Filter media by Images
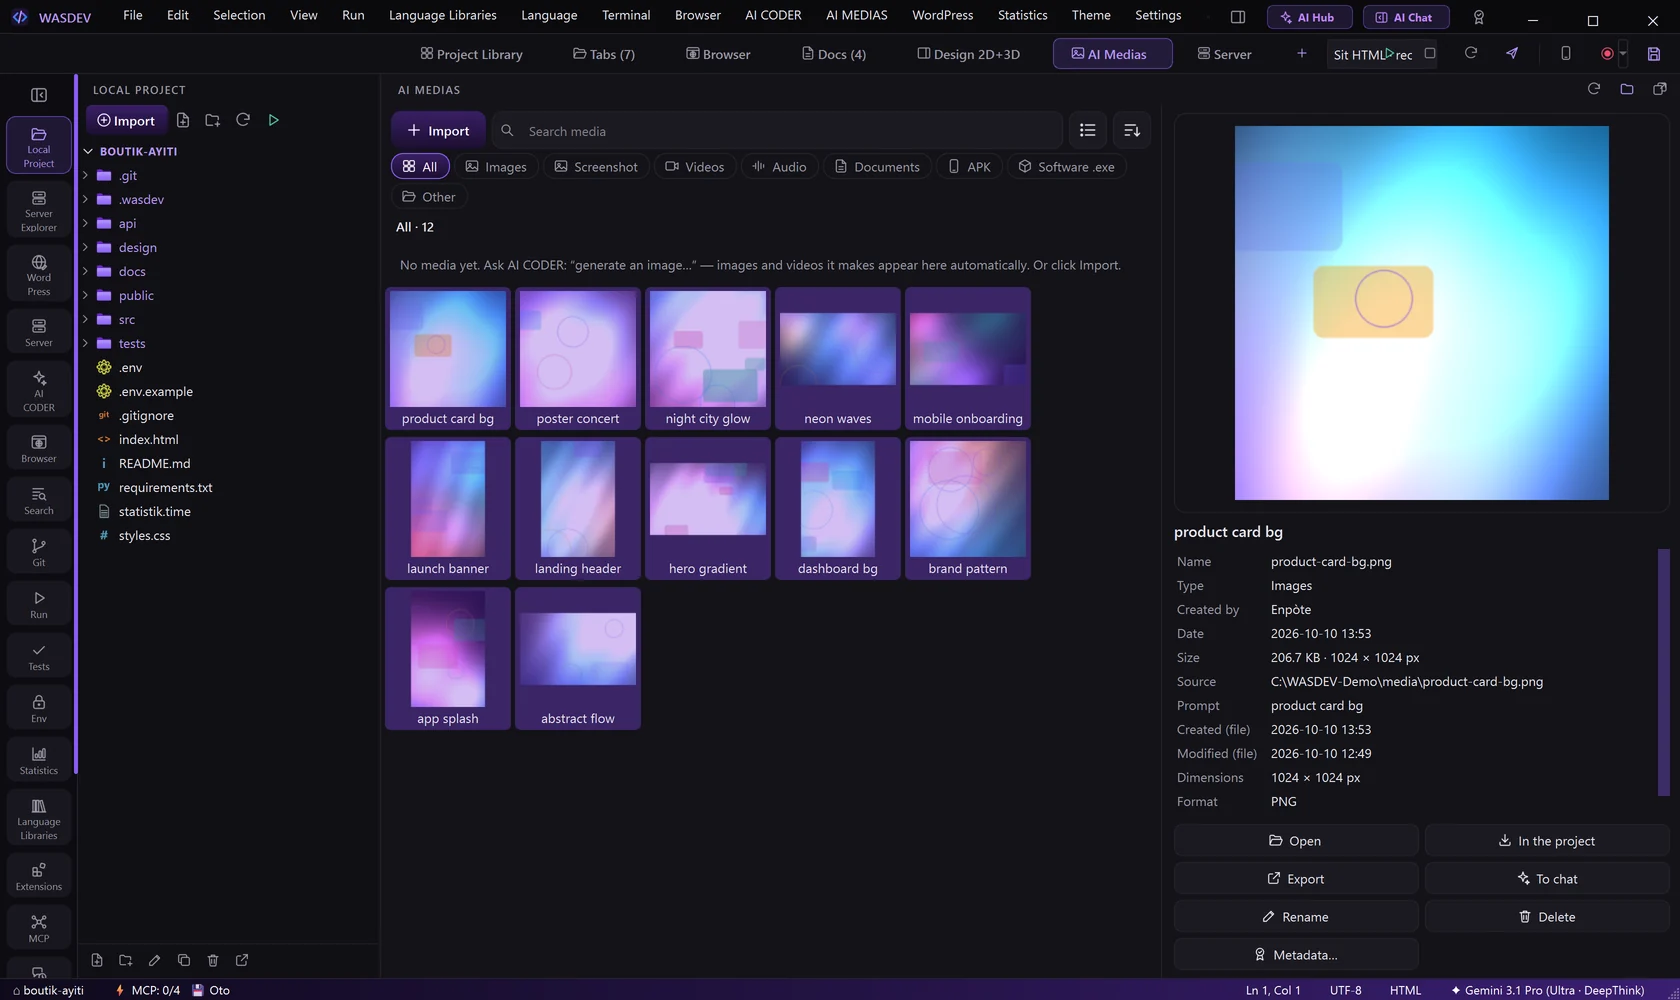The image size is (1680, 1000). [x=496, y=167]
